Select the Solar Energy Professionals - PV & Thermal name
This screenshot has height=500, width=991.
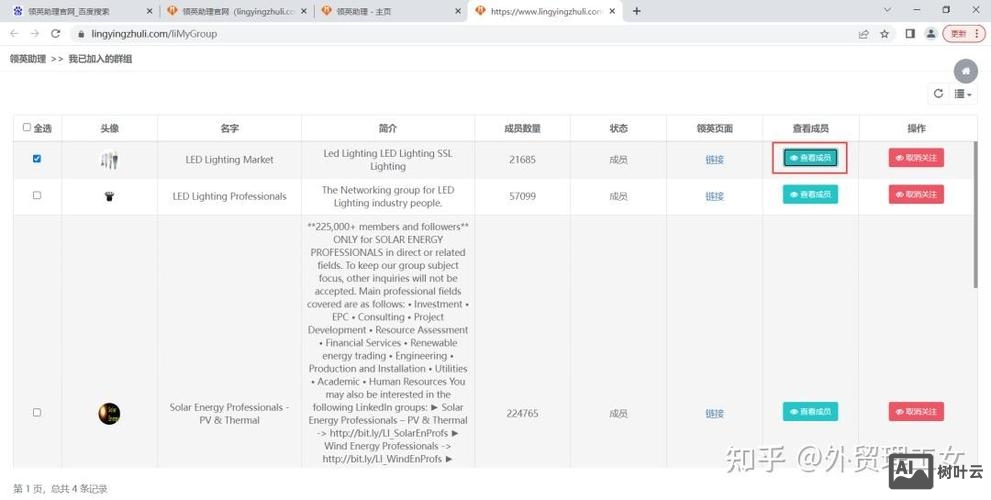click(229, 413)
